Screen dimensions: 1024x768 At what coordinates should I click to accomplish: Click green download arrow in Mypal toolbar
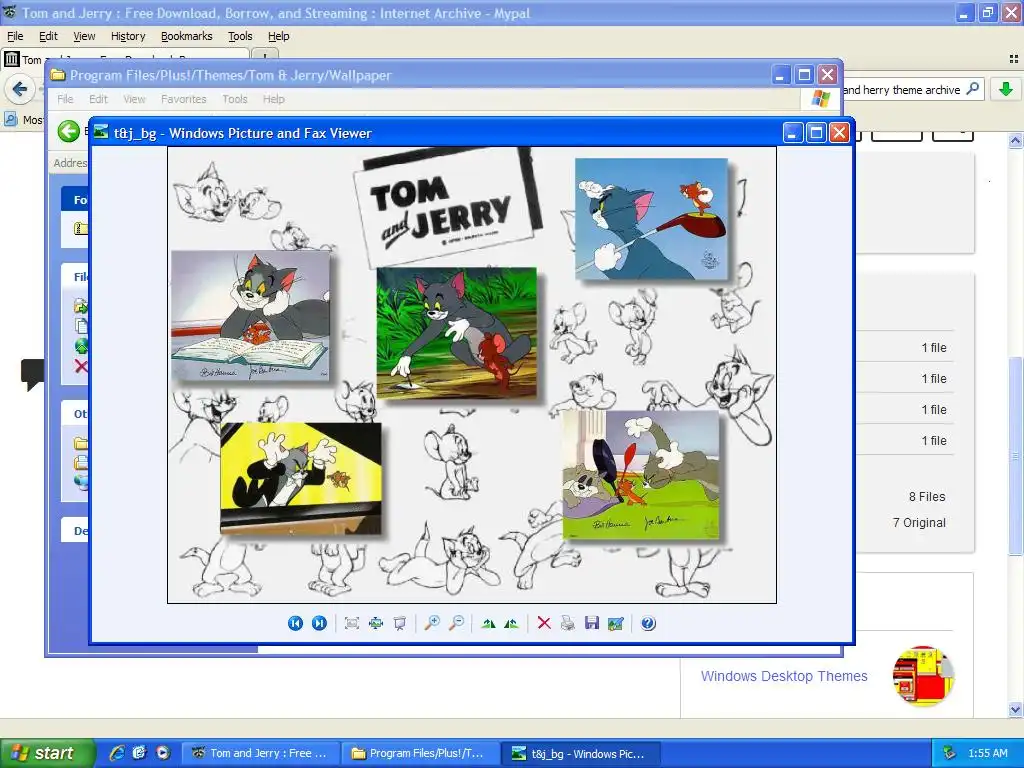point(1006,89)
